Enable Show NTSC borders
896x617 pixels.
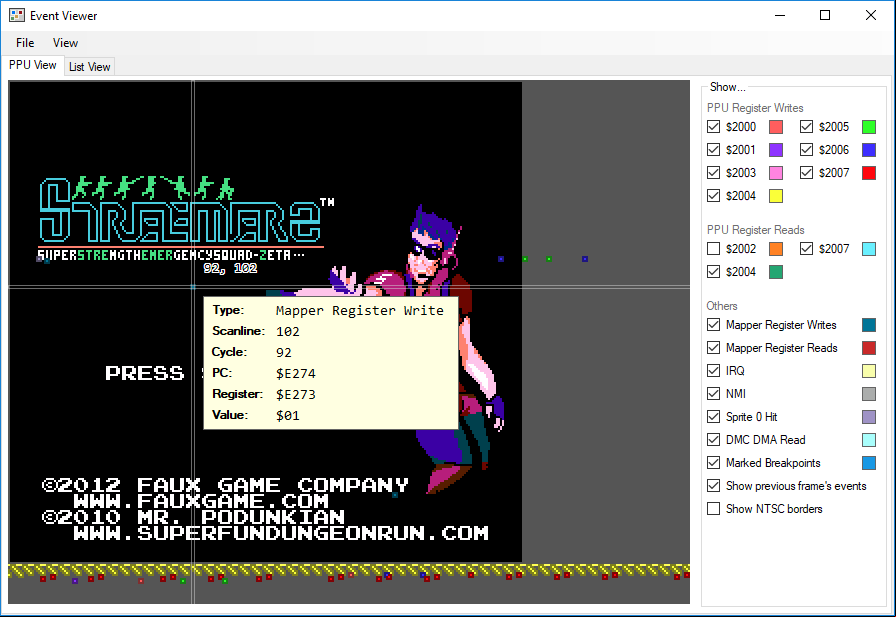pyautogui.click(x=713, y=509)
